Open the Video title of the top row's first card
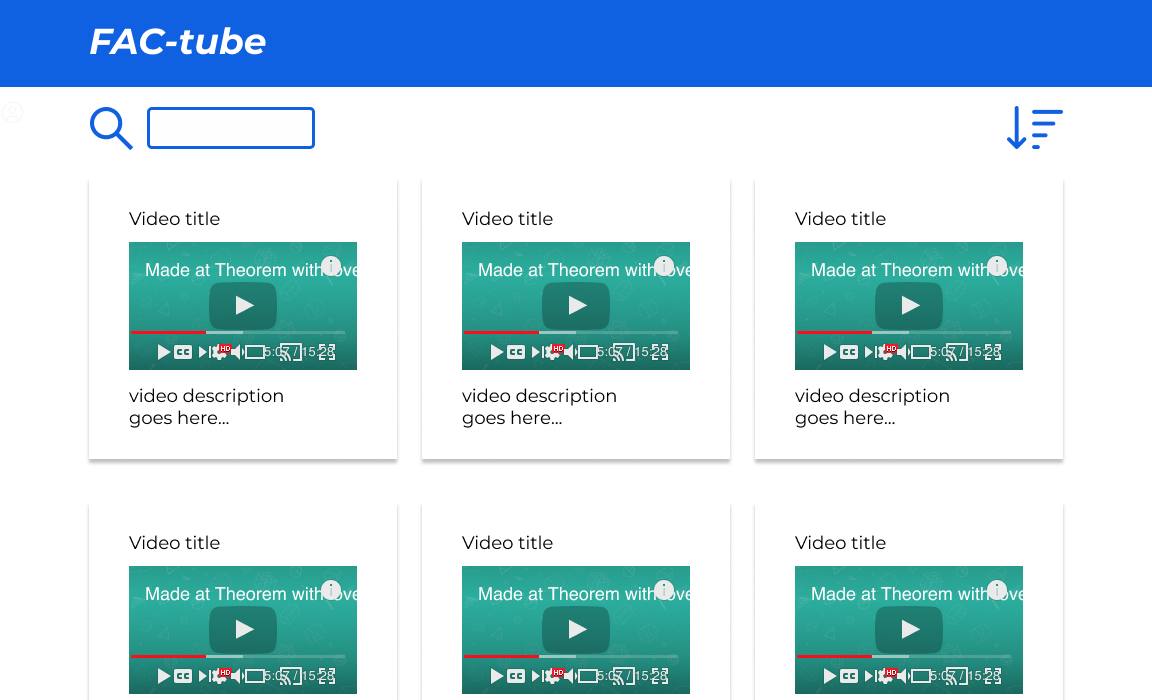The width and height of the screenshot is (1152, 700). (174, 219)
